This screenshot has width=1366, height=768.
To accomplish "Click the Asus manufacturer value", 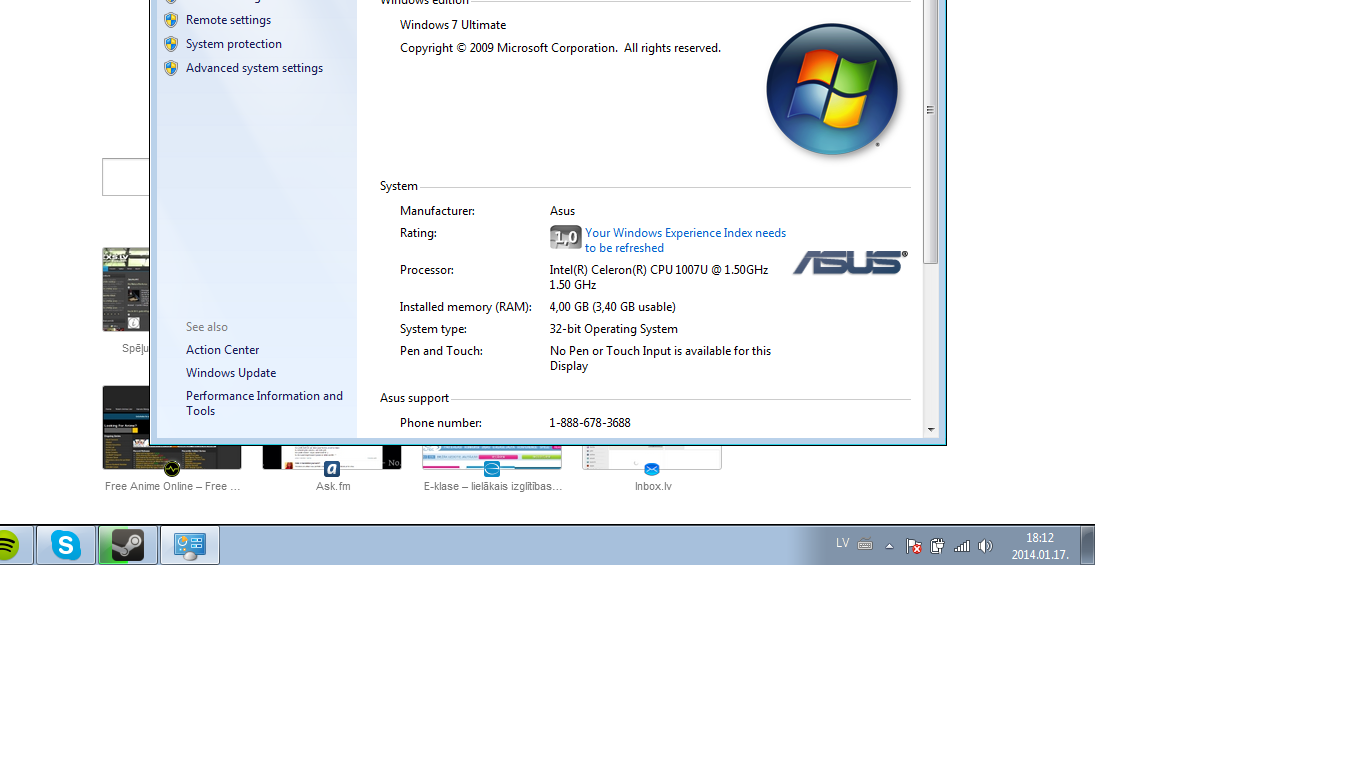I will (562, 211).
